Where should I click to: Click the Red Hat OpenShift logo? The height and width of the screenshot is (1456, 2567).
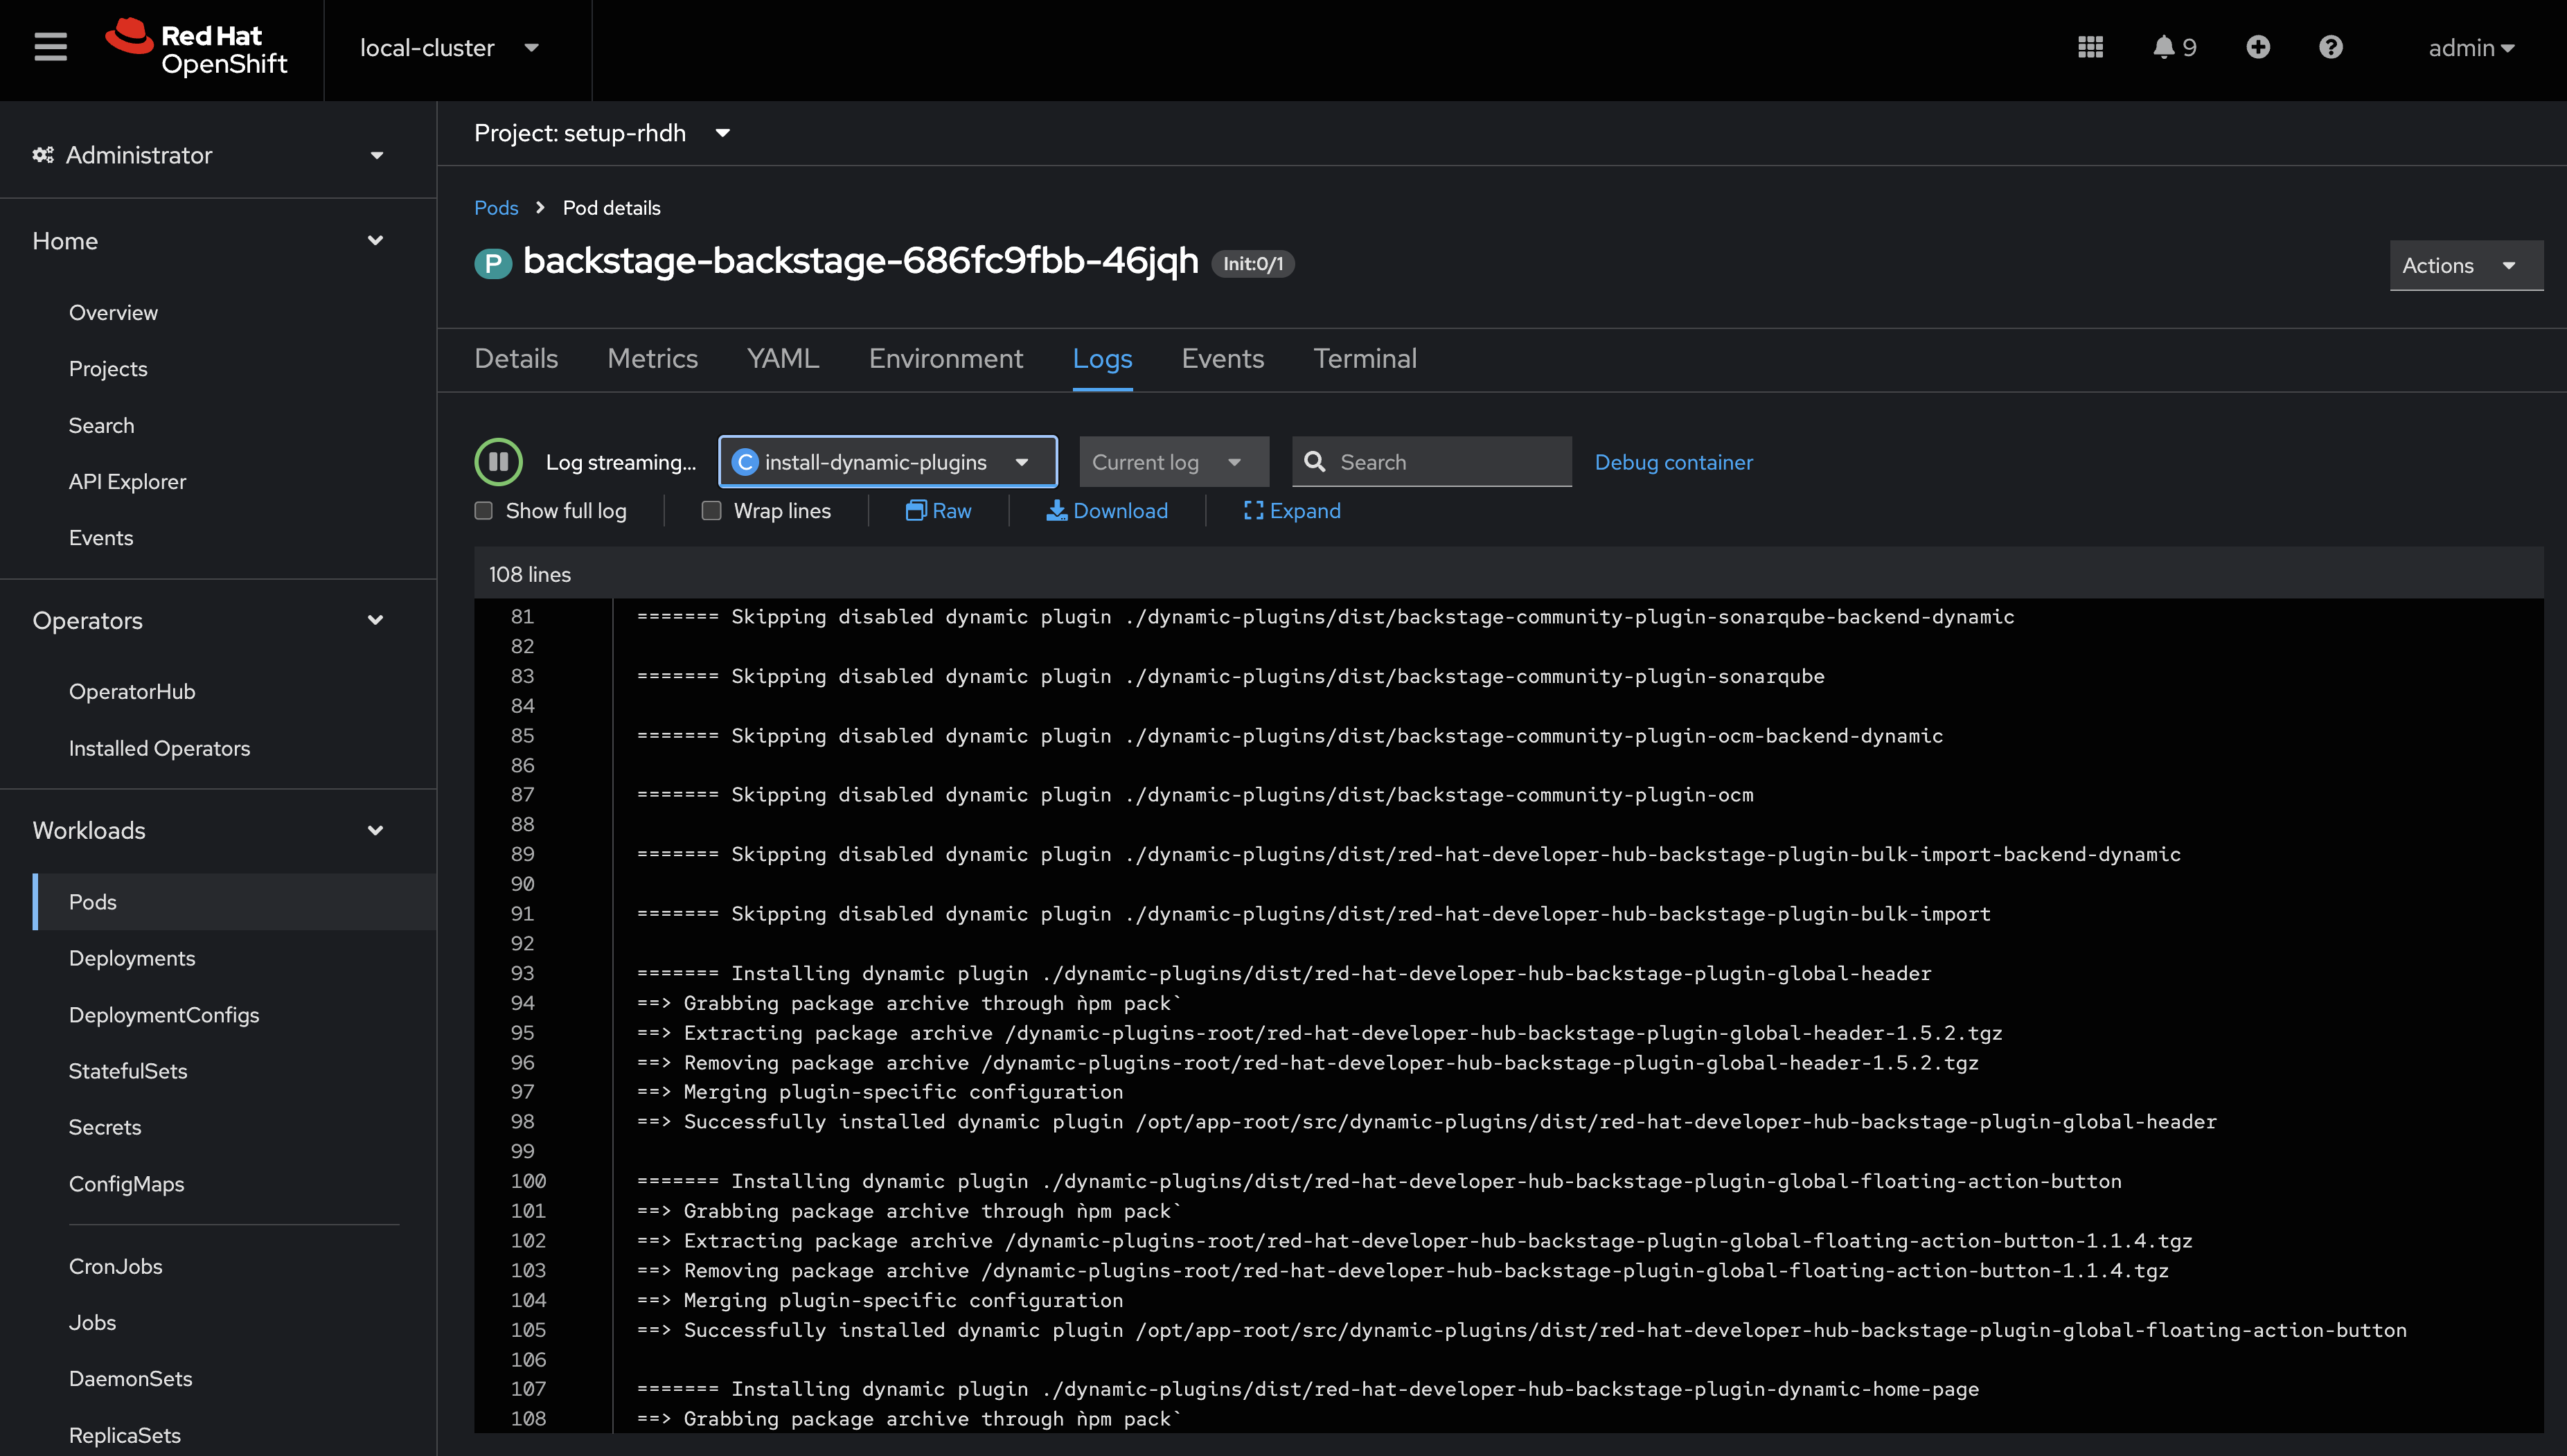tap(197, 47)
